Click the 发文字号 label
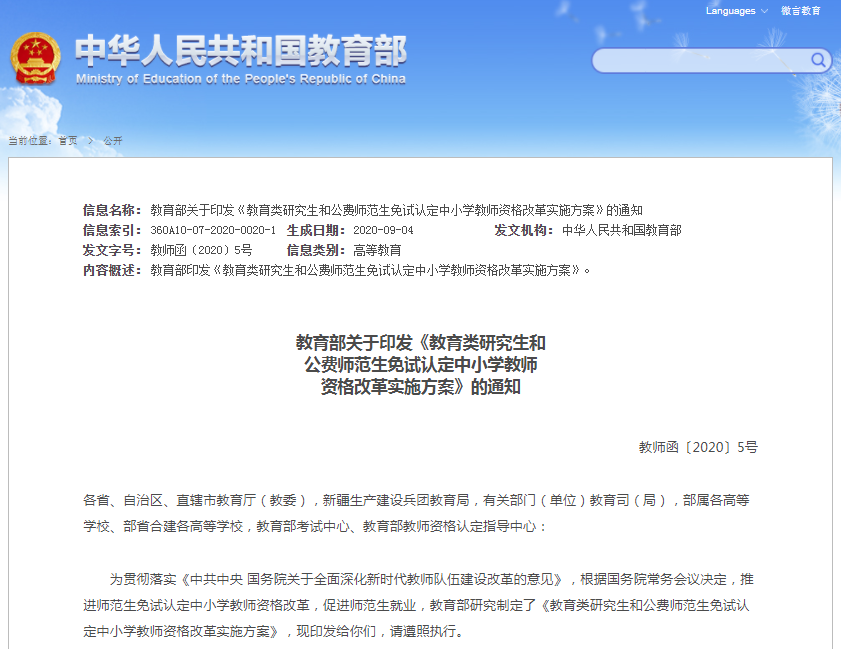 [112, 250]
